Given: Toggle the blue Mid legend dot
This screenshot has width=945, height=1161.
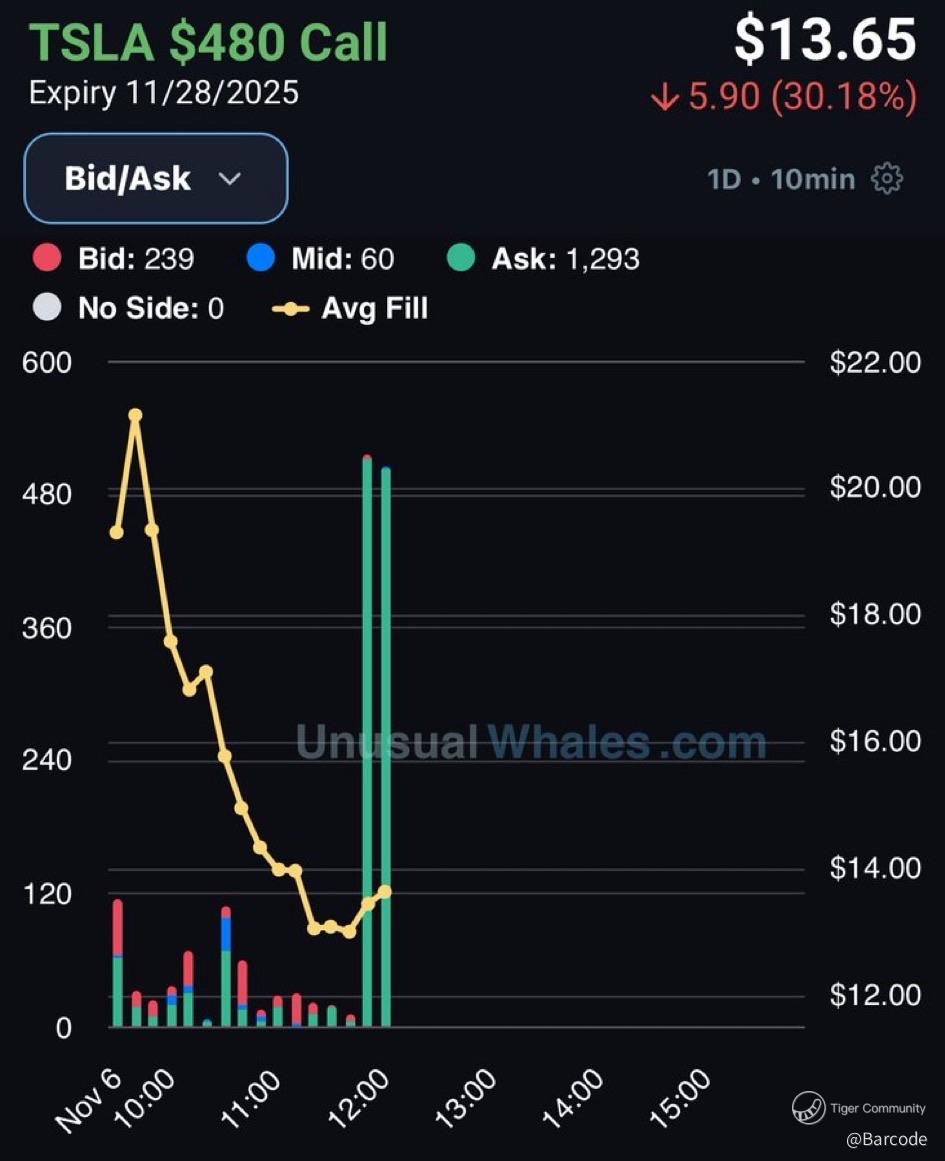Looking at the screenshot, I should tap(260, 260).
